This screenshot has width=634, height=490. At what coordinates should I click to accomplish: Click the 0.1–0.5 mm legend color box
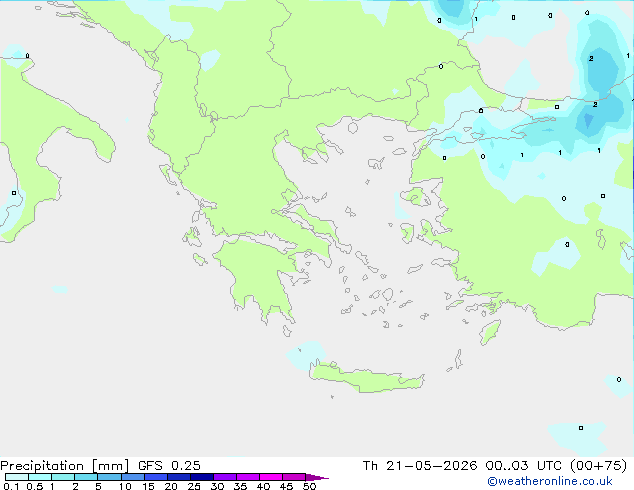pyautogui.click(x=17, y=477)
